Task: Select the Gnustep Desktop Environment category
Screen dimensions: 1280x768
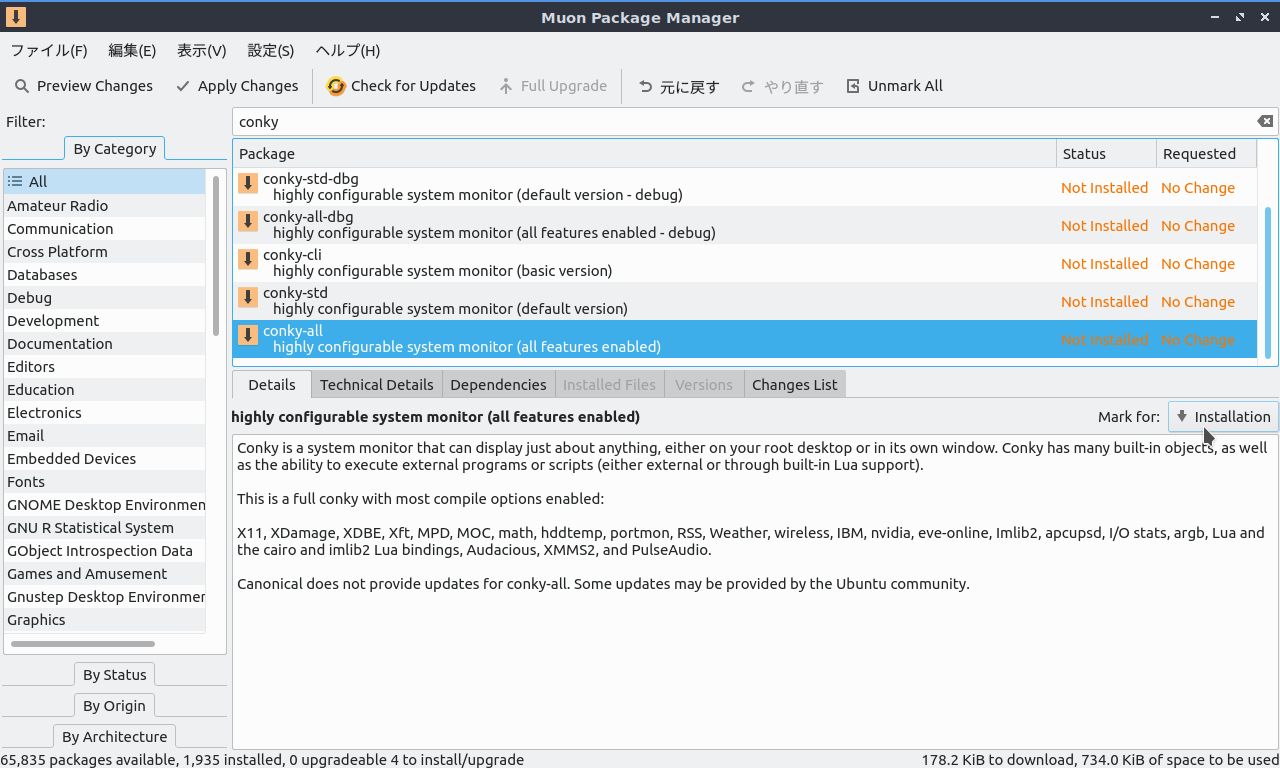Action: [x=105, y=596]
